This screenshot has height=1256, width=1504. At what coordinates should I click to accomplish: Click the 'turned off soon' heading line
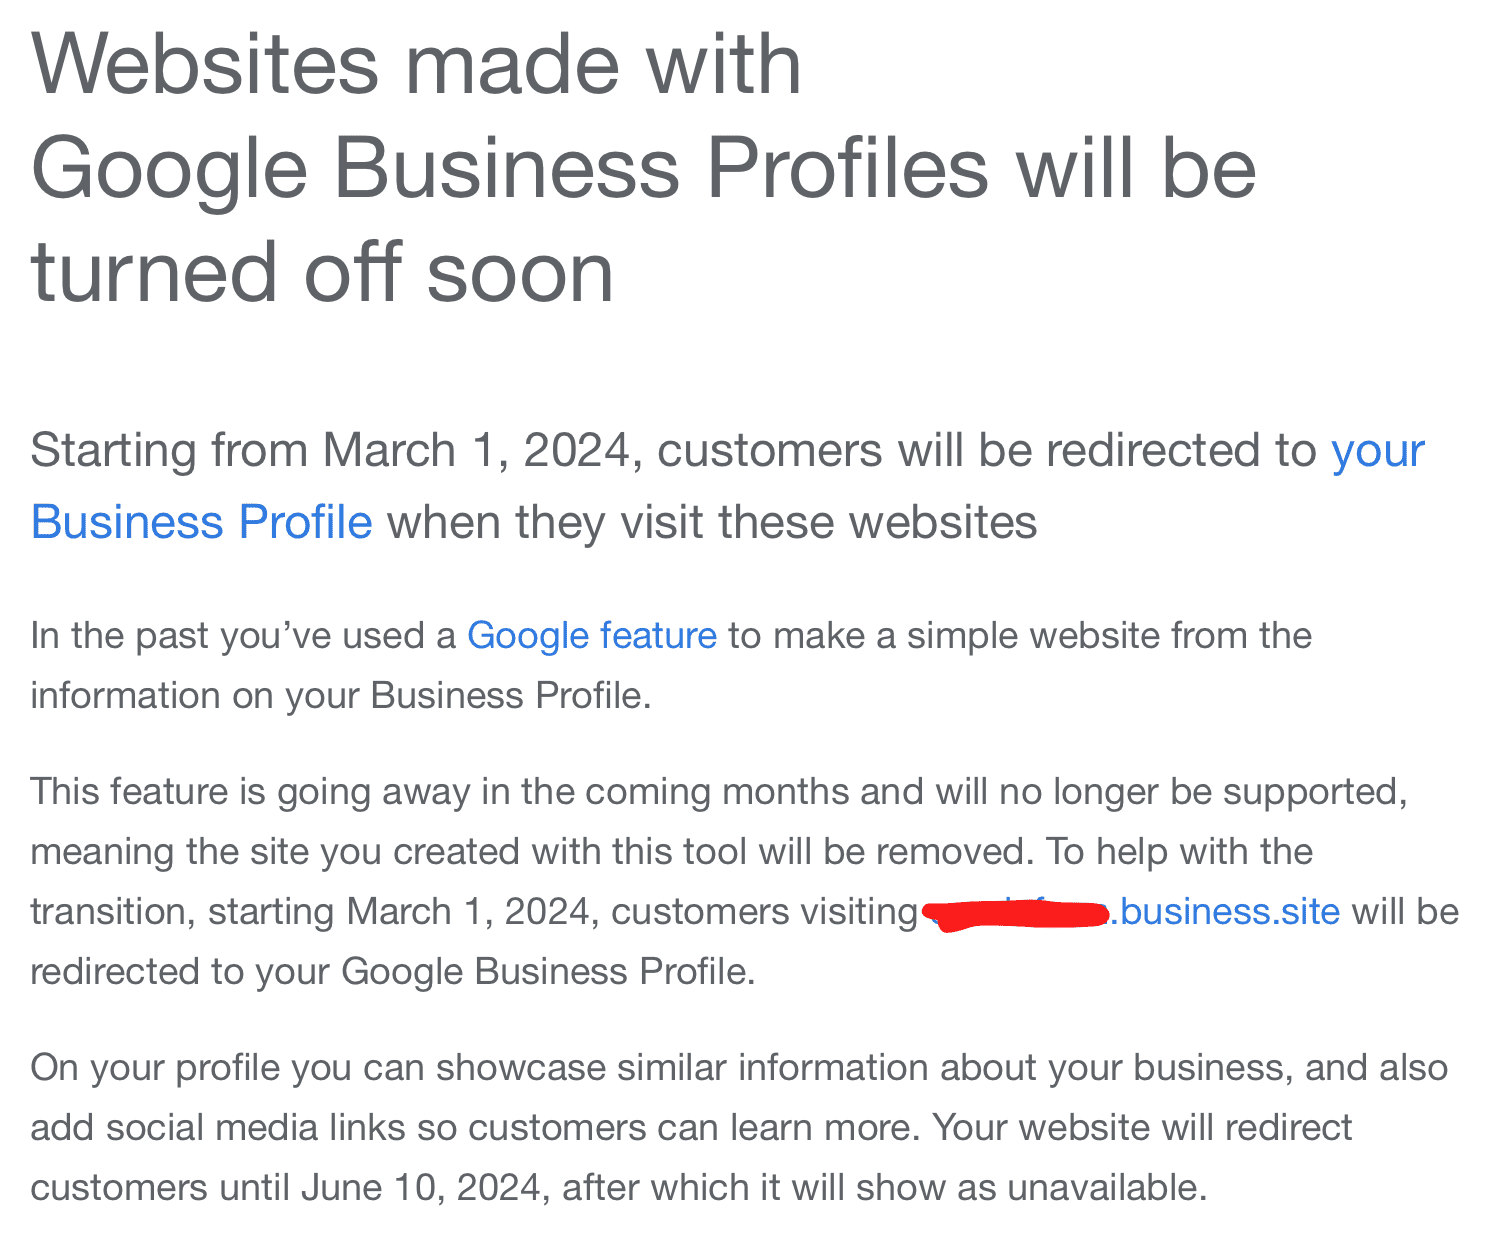point(323,273)
